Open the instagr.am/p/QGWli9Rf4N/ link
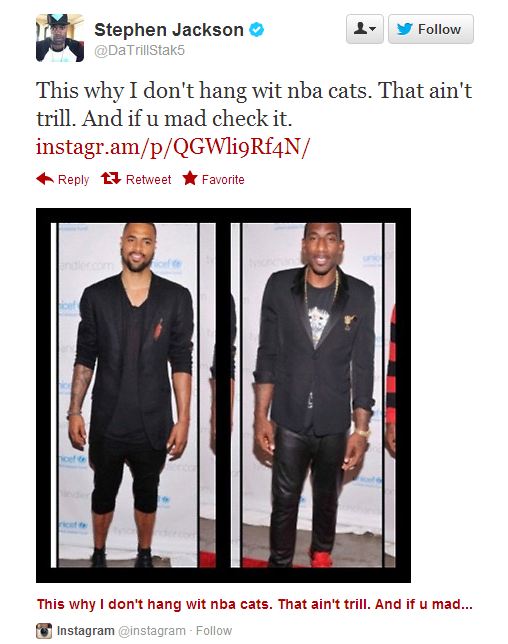Image resolution: width=508 pixels, height=644 pixels. [173, 147]
